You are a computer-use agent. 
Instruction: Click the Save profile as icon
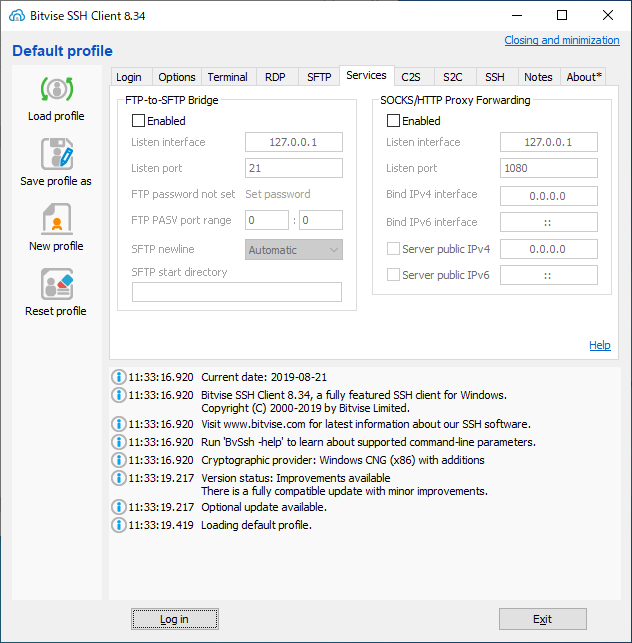pyautogui.click(x=57, y=154)
